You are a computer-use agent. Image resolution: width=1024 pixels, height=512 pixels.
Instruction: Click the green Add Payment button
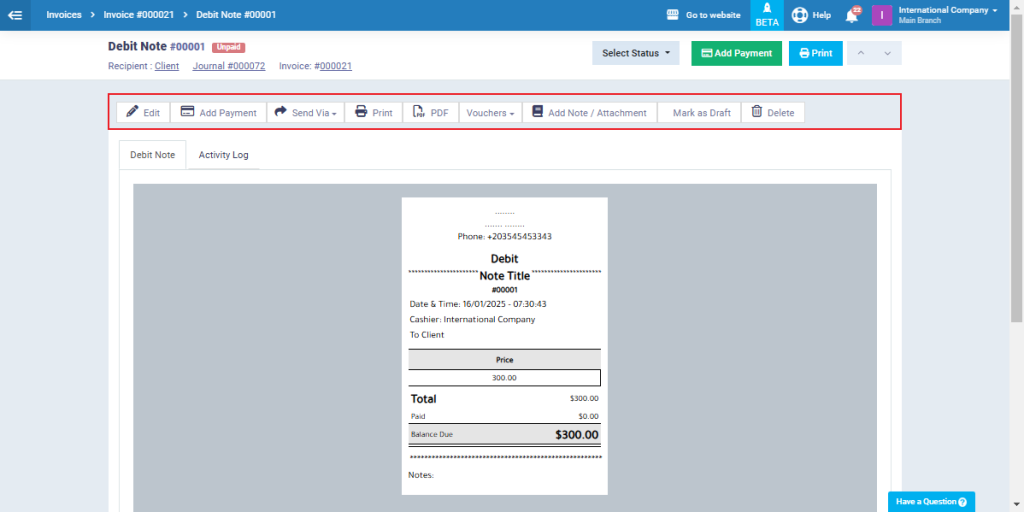(736, 53)
